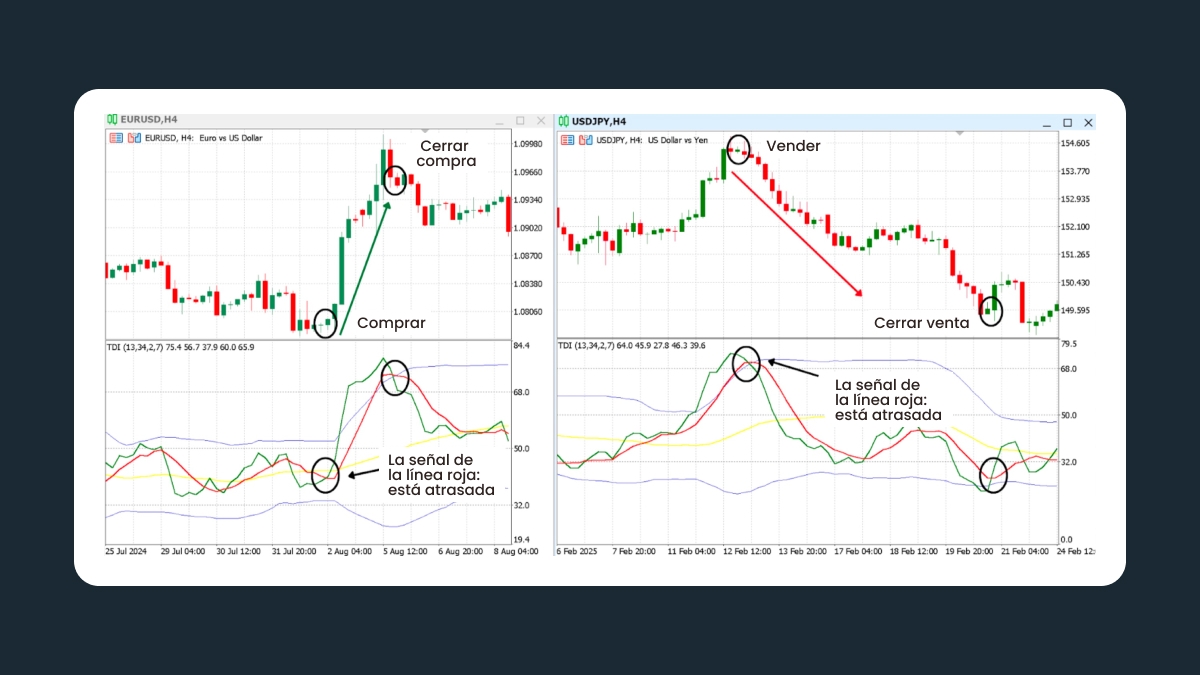This screenshot has width=1200, height=675.
Task: Click the 11 Feb 04:00 time axis label
Action: pyautogui.click(x=691, y=551)
